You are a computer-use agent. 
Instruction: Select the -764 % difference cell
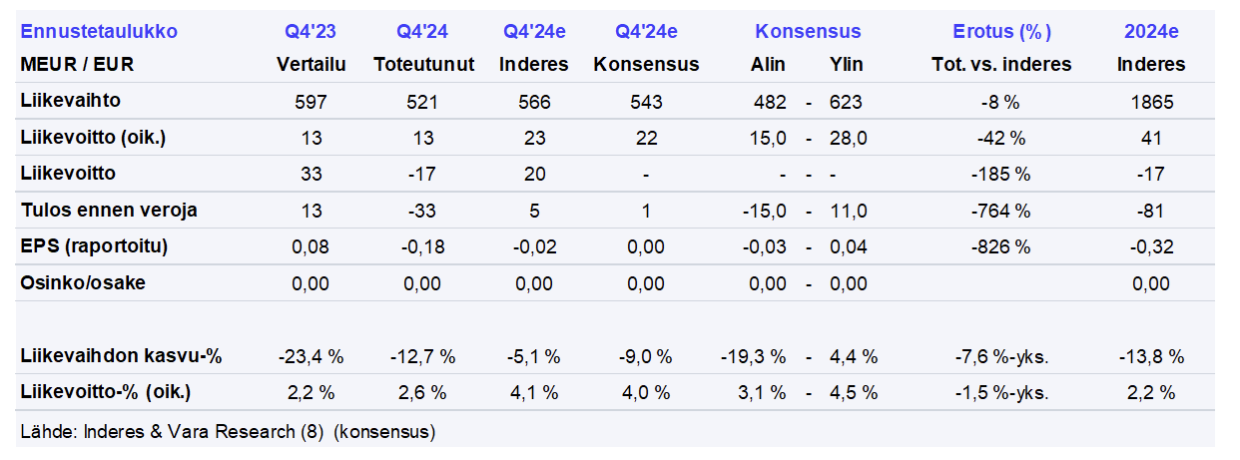click(1001, 211)
